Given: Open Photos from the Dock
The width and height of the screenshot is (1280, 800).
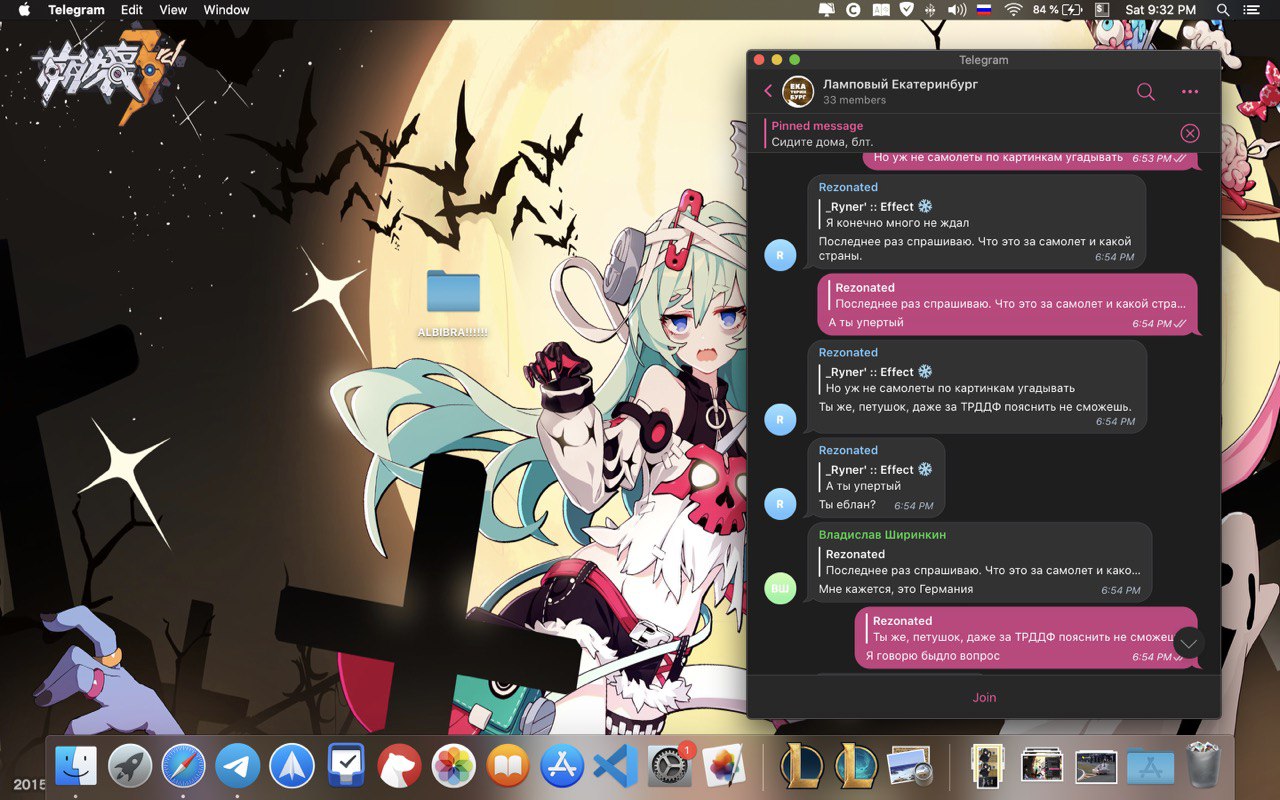Looking at the screenshot, I should [453, 767].
